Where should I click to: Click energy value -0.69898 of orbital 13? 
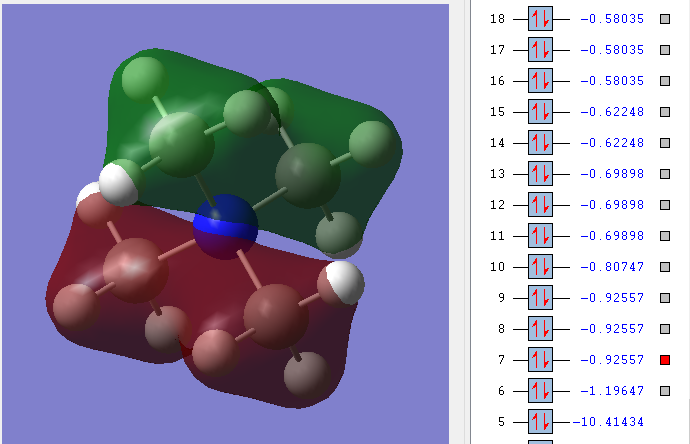tap(612, 174)
